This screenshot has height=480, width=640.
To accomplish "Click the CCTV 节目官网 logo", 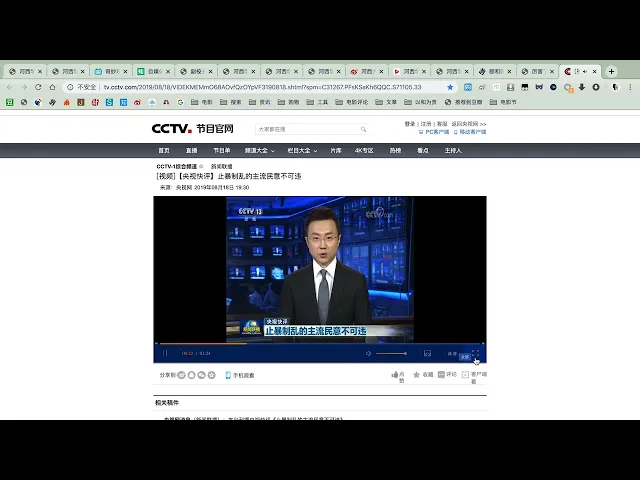I will pyautogui.click(x=193, y=129).
